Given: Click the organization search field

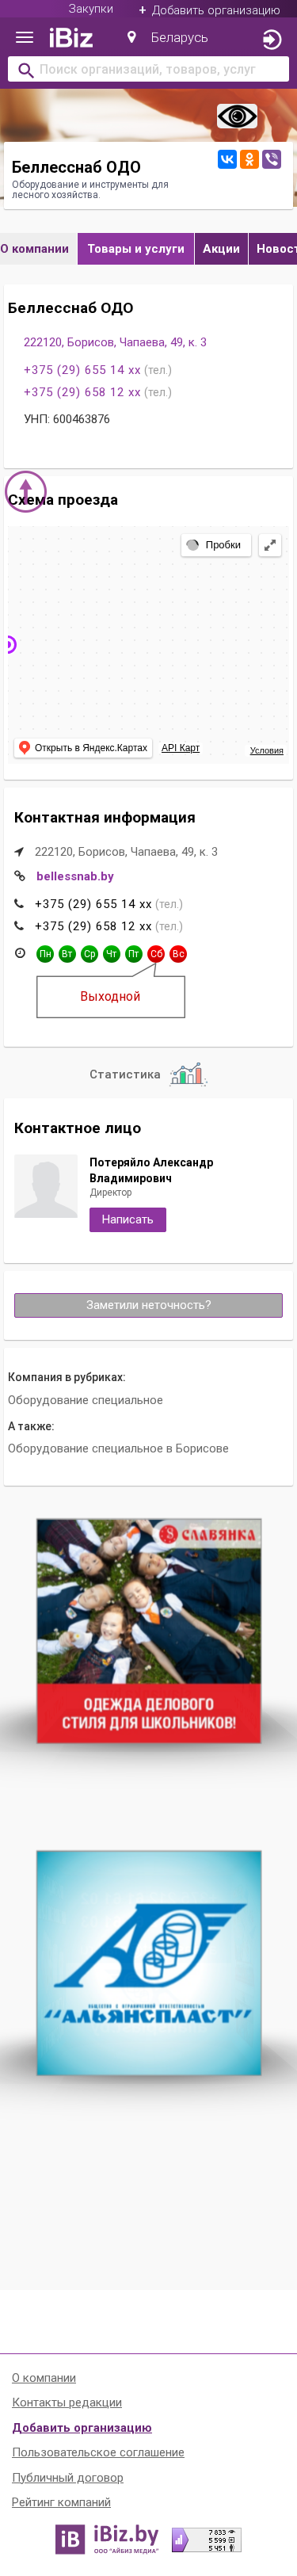Looking at the screenshot, I should click(149, 69).
